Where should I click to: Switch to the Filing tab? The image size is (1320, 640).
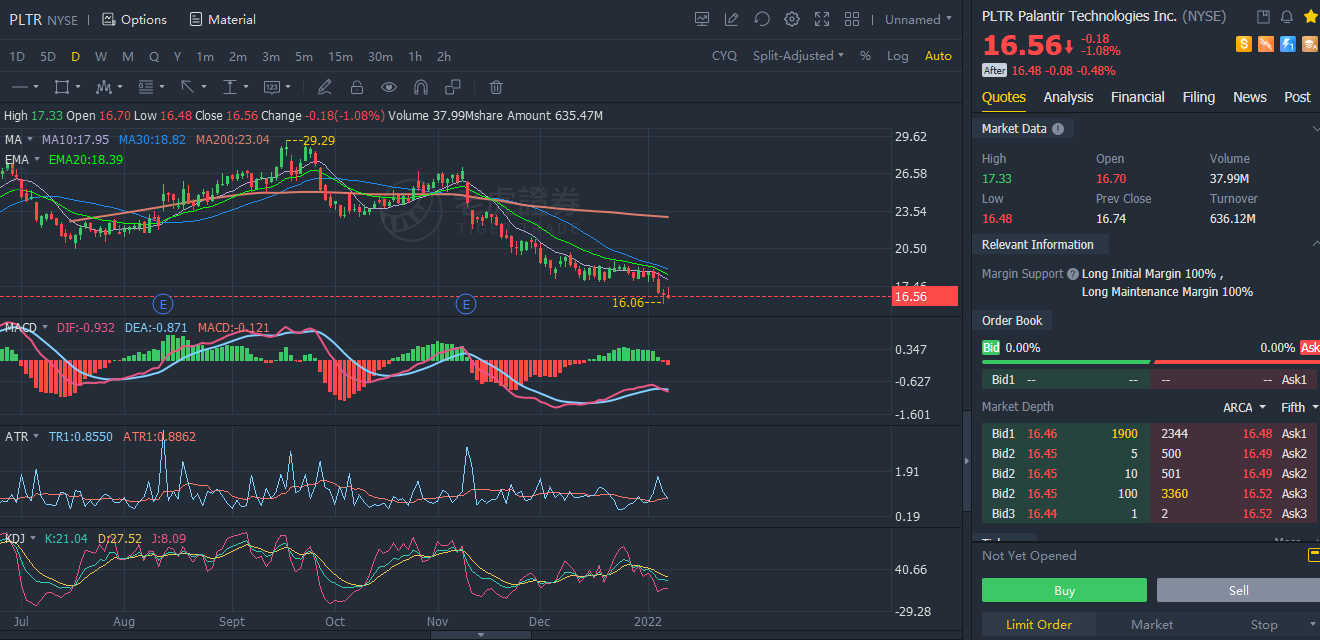tap(1199, 97)
